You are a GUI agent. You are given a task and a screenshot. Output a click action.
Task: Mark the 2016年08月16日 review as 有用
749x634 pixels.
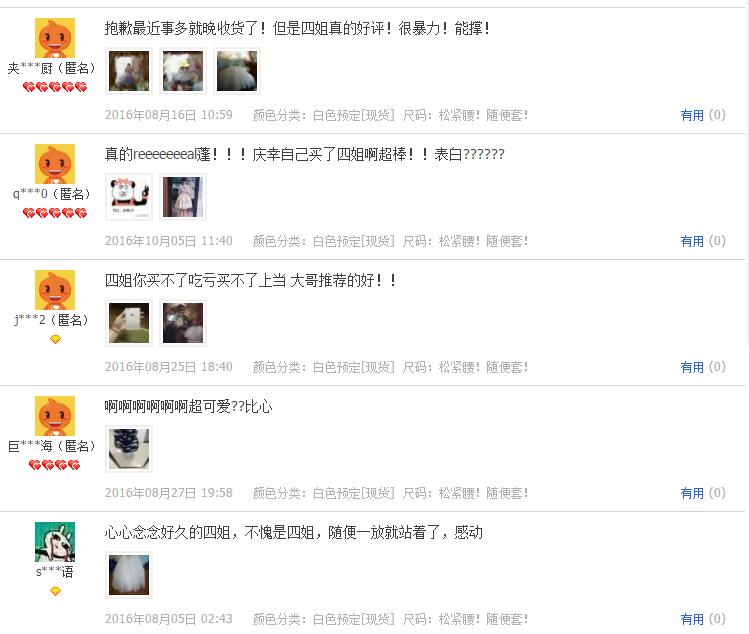coord(692,115)
